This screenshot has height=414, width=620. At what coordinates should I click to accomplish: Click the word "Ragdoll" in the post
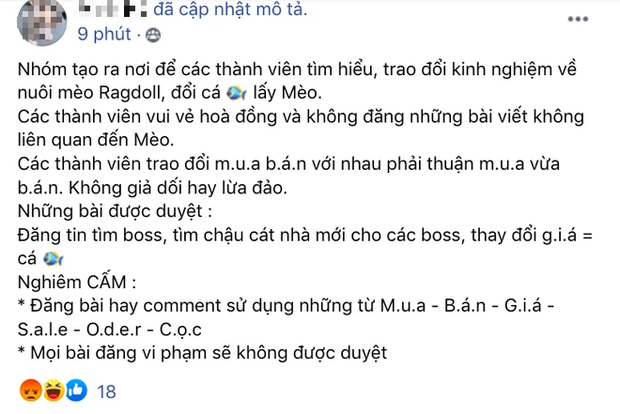[130, 93]
